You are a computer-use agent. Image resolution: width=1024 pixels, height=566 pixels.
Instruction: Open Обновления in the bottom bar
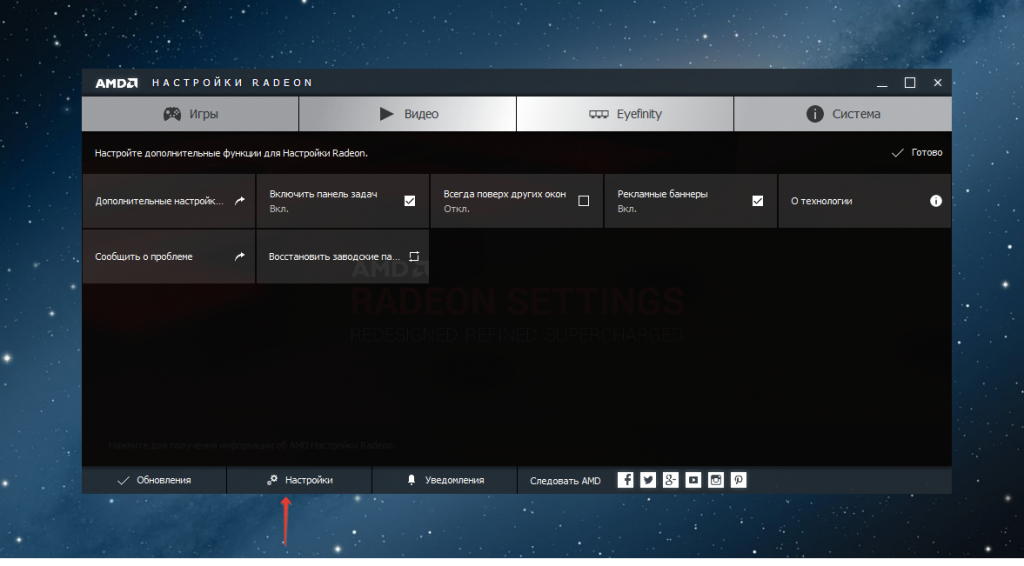tap(154, 480)
